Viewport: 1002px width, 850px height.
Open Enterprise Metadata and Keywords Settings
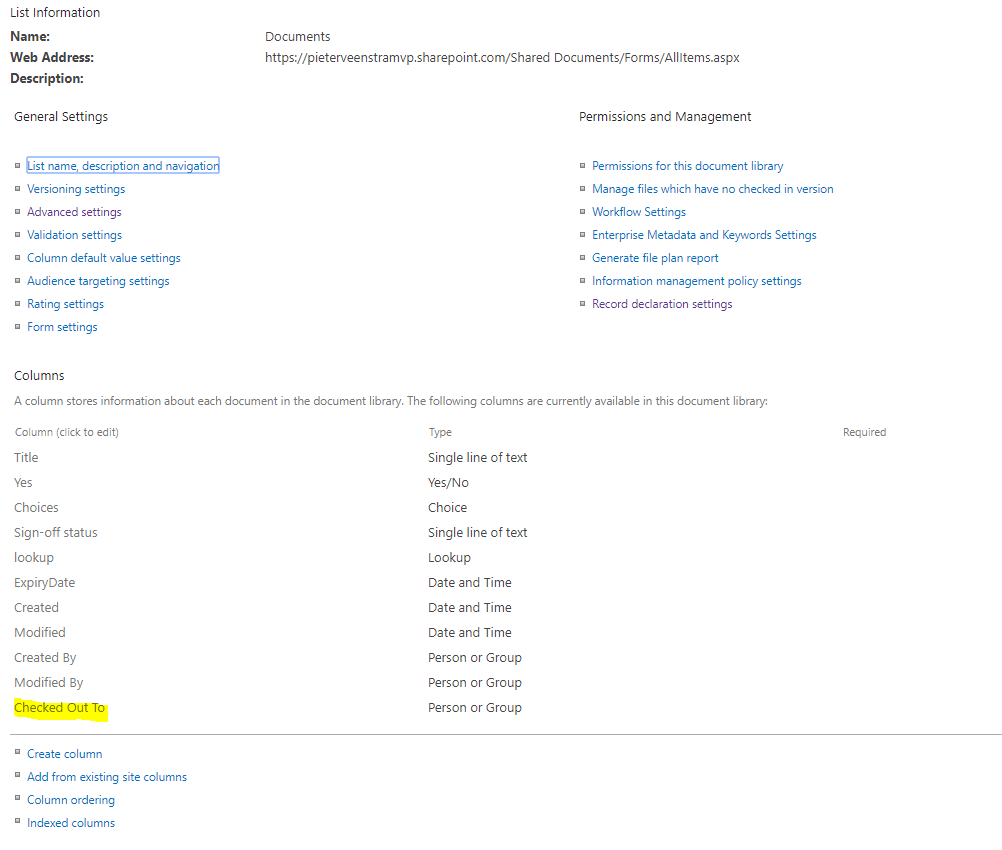(704, 235)
